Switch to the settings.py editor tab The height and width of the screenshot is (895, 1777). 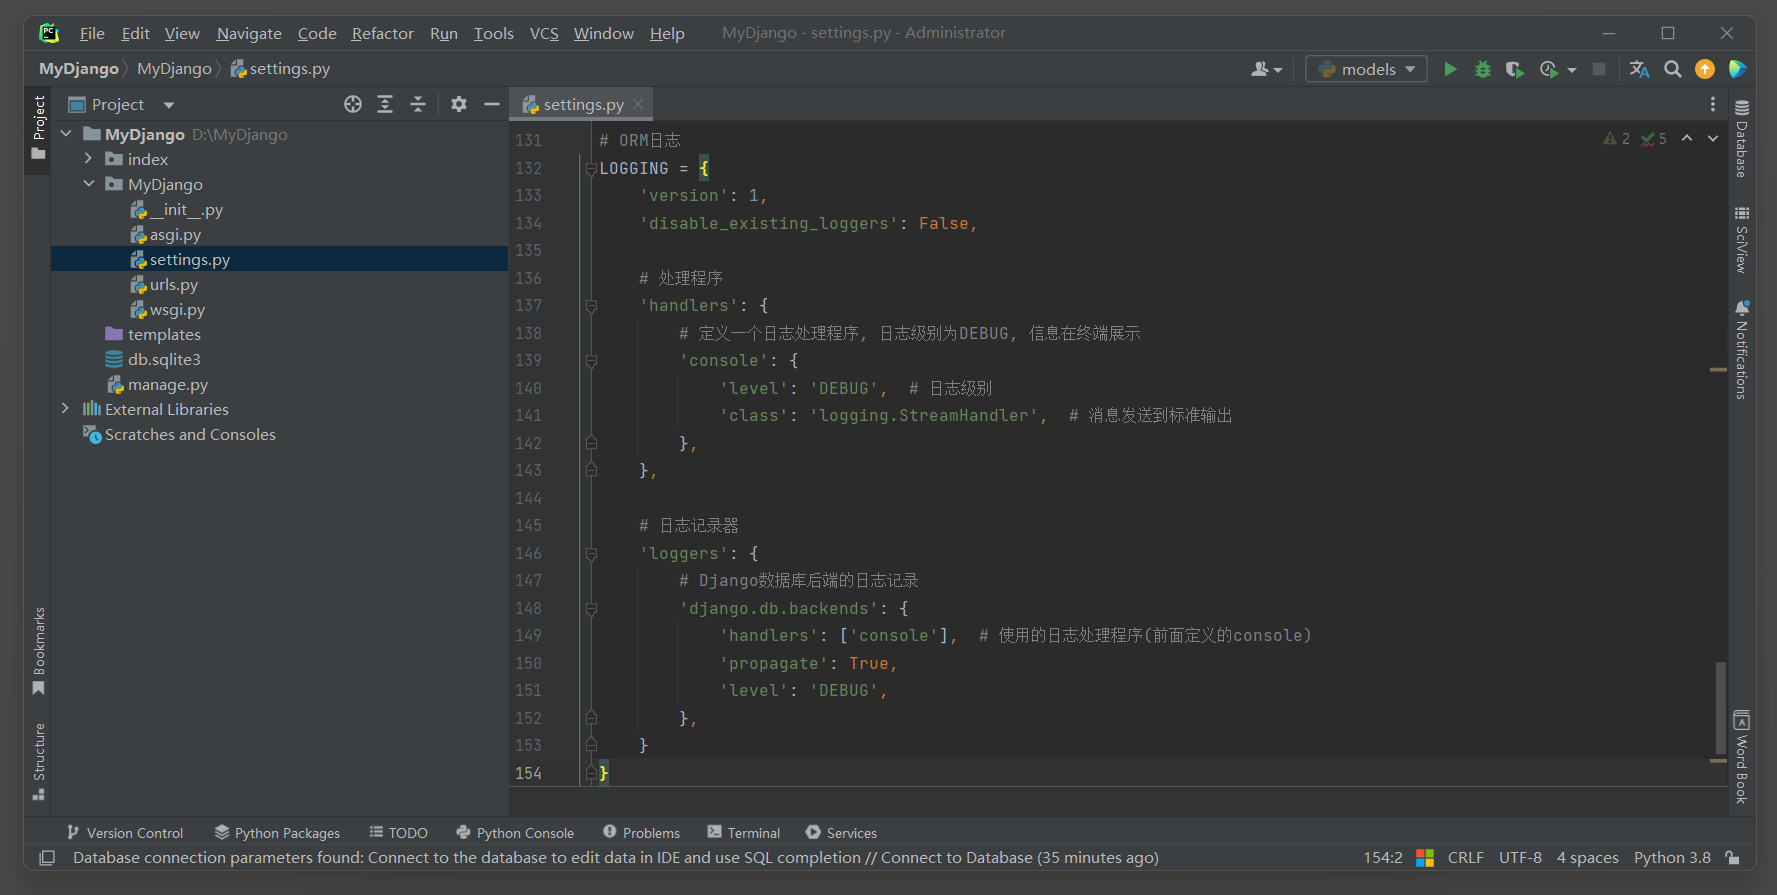(x=582, y=104)
